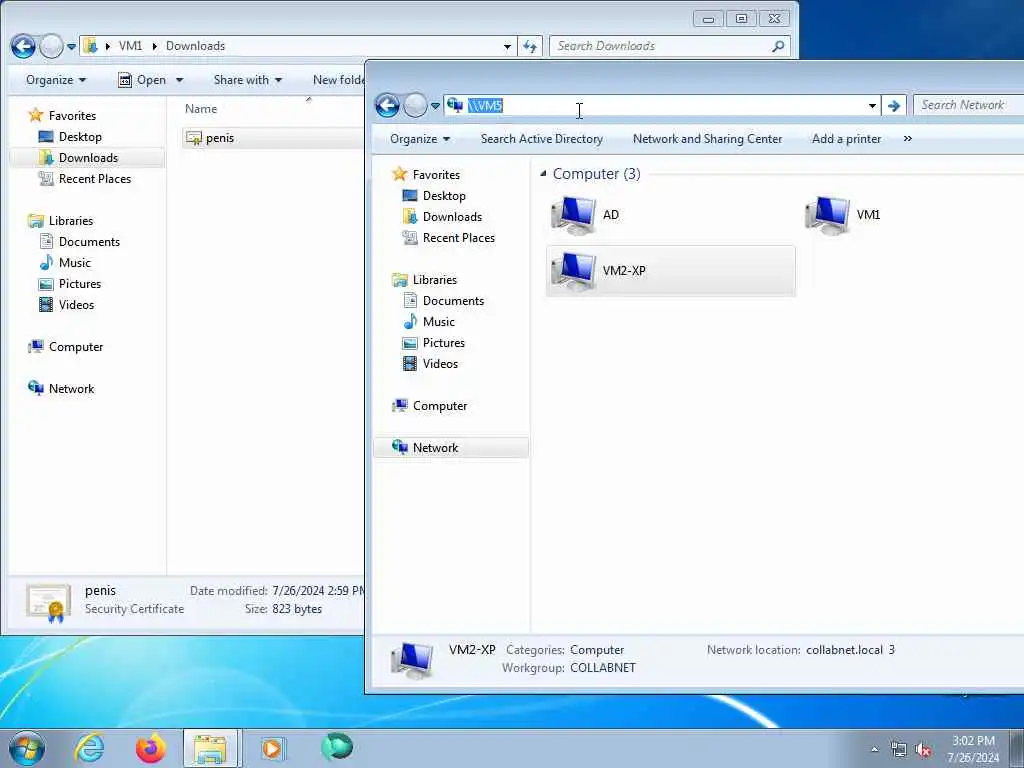Click Search Active Directory
The height and width of the screenshot is (768, 1024).
click(541, 139)
